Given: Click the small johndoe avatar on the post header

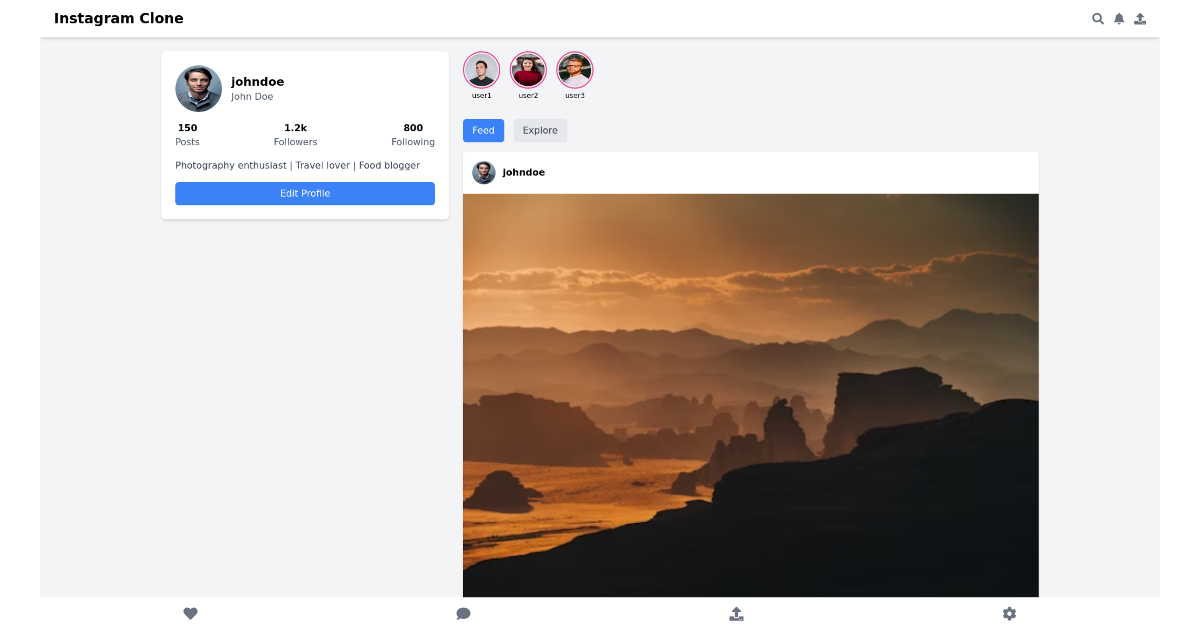Looking at the screenshot, I should 483,172.
